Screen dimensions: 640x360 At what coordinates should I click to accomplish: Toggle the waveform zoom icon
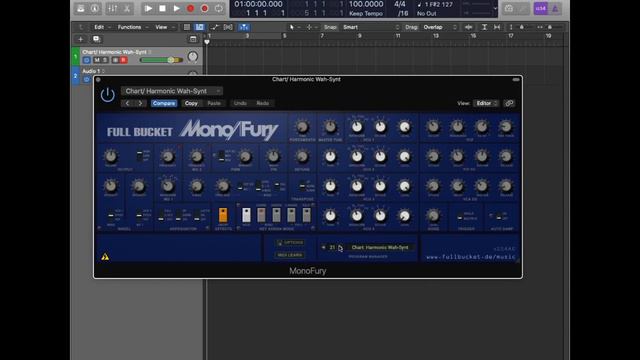point(469,27)
